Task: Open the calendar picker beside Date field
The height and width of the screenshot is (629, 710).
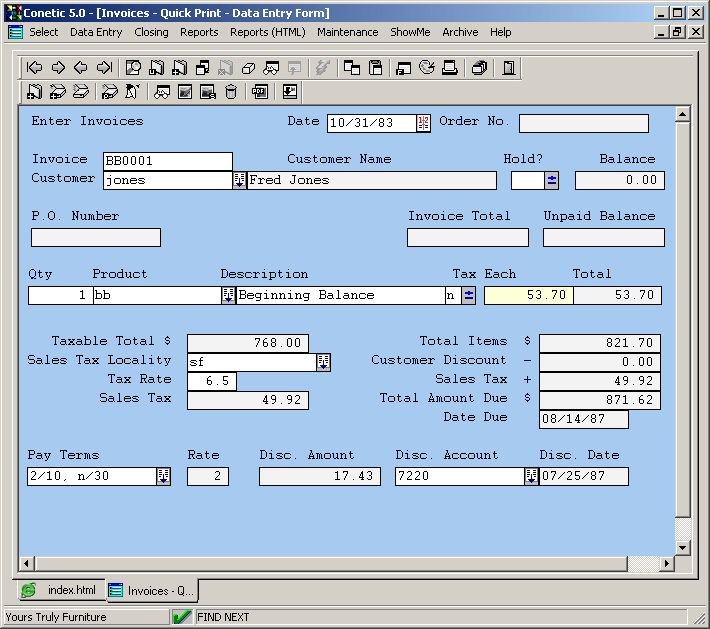Action: (423, 123)
